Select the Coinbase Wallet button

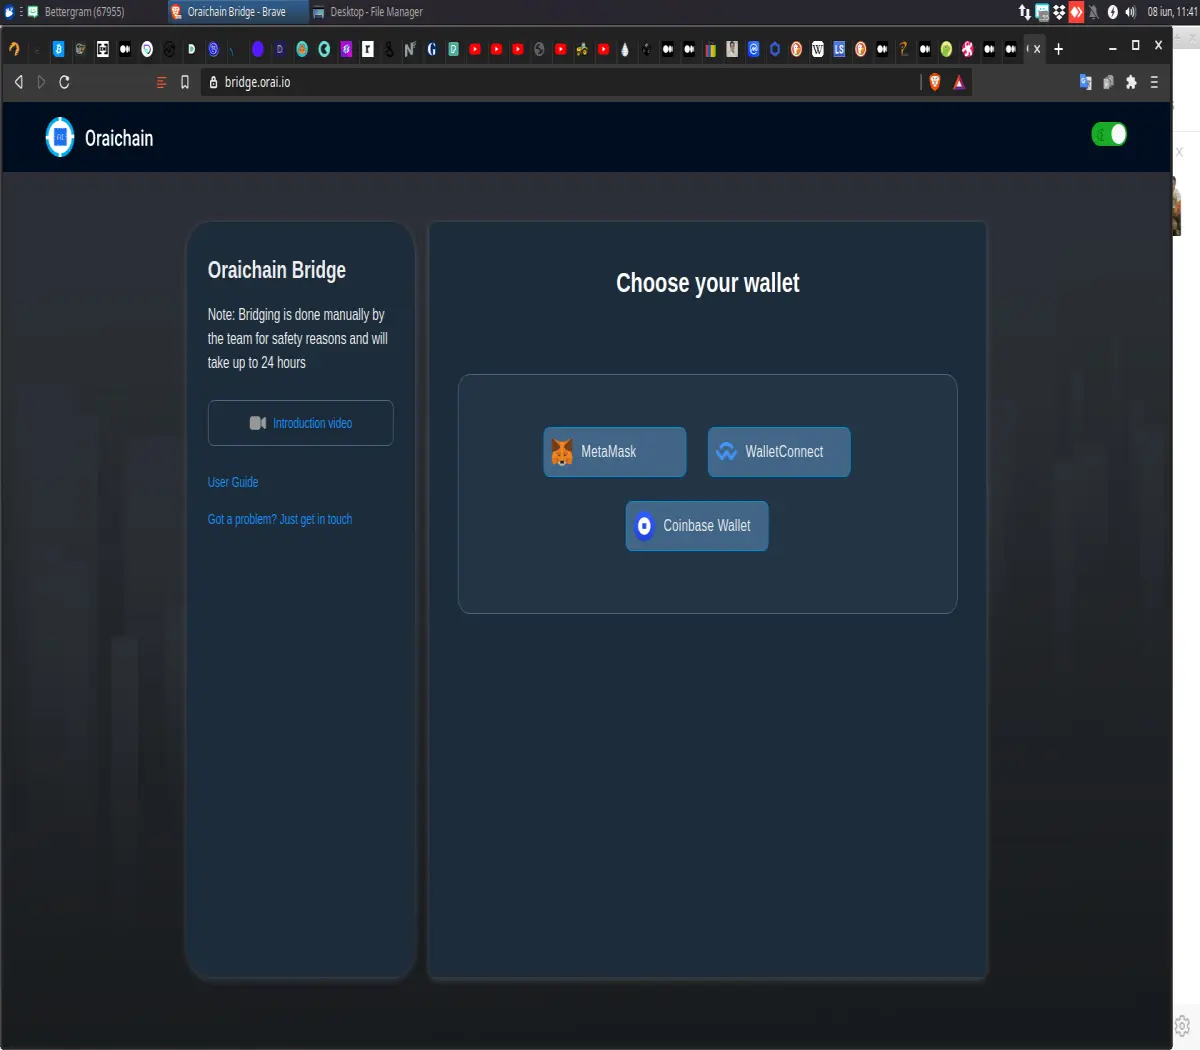(x=697, y=526)
